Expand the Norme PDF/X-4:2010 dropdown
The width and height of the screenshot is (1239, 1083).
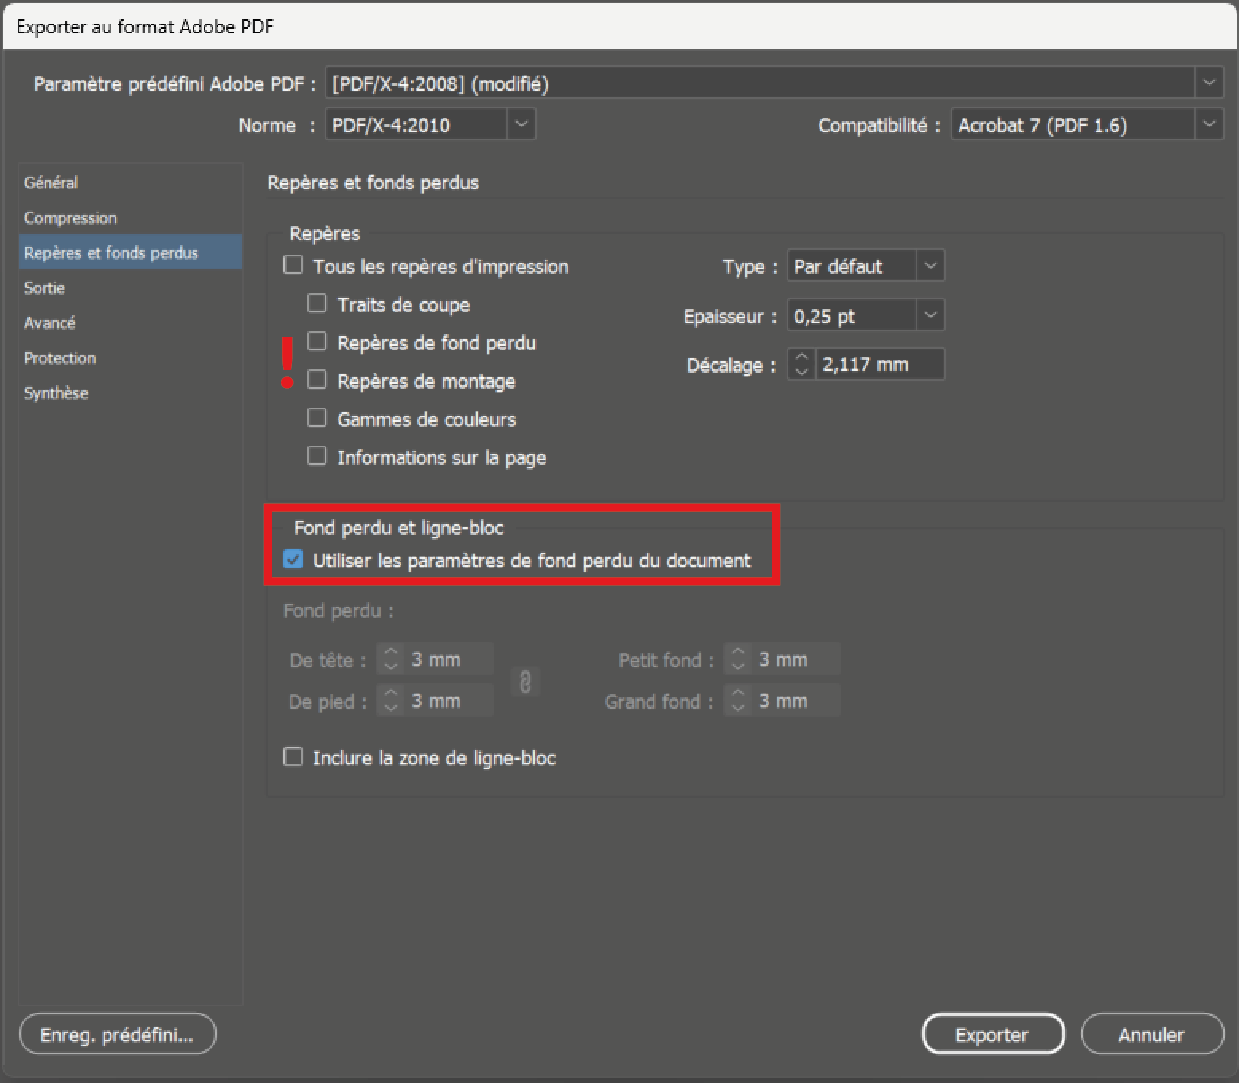[x=521, y=125]
